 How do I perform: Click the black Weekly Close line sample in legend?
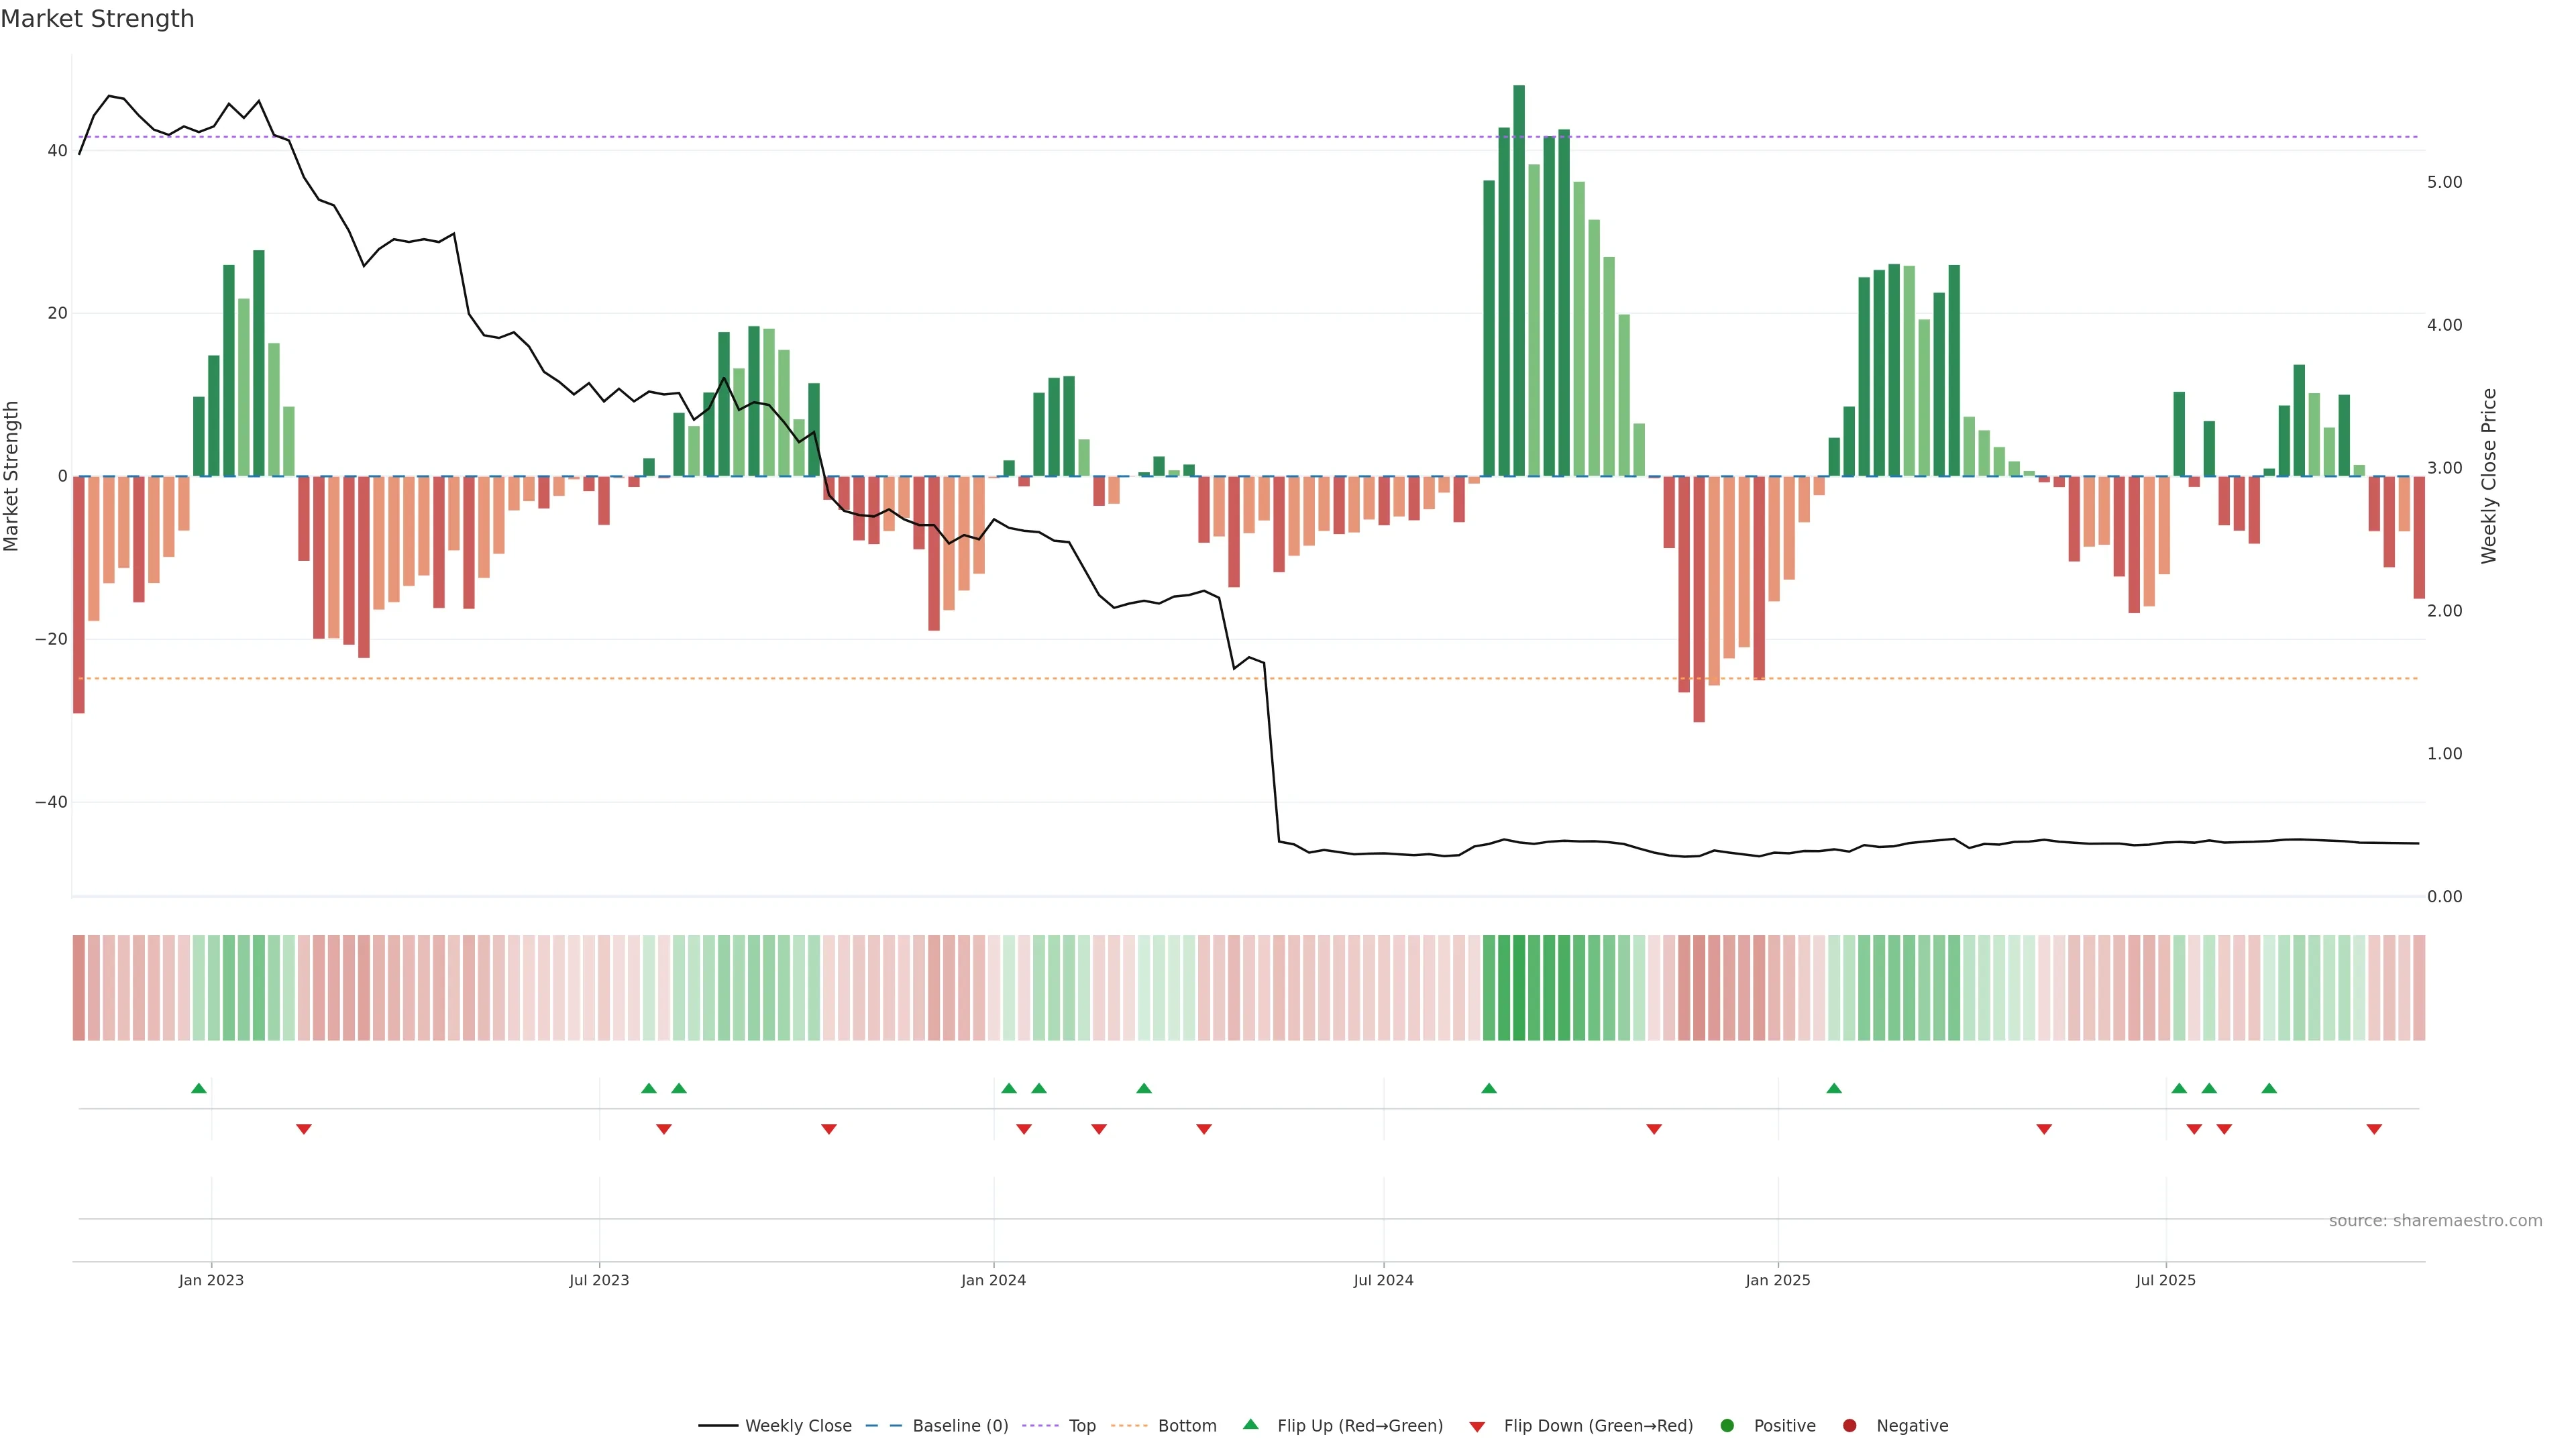tap(718, 1426)
